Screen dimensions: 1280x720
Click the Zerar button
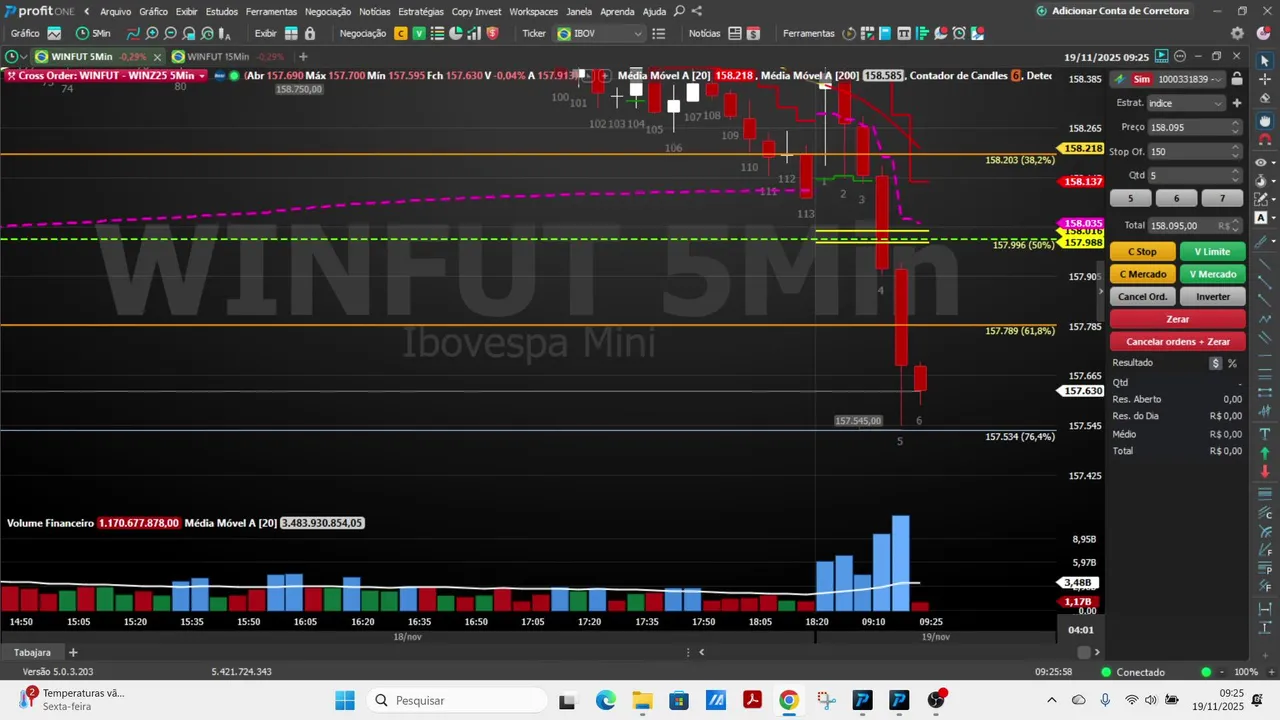click(x=1178, y=319)
